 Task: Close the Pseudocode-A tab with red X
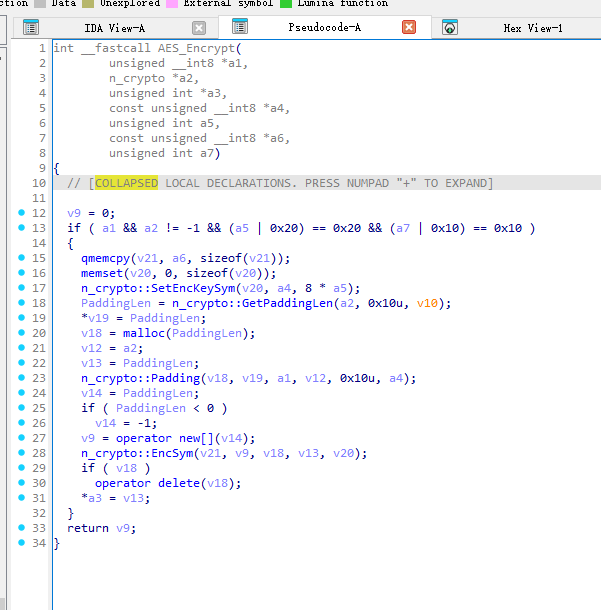point(409,27)
